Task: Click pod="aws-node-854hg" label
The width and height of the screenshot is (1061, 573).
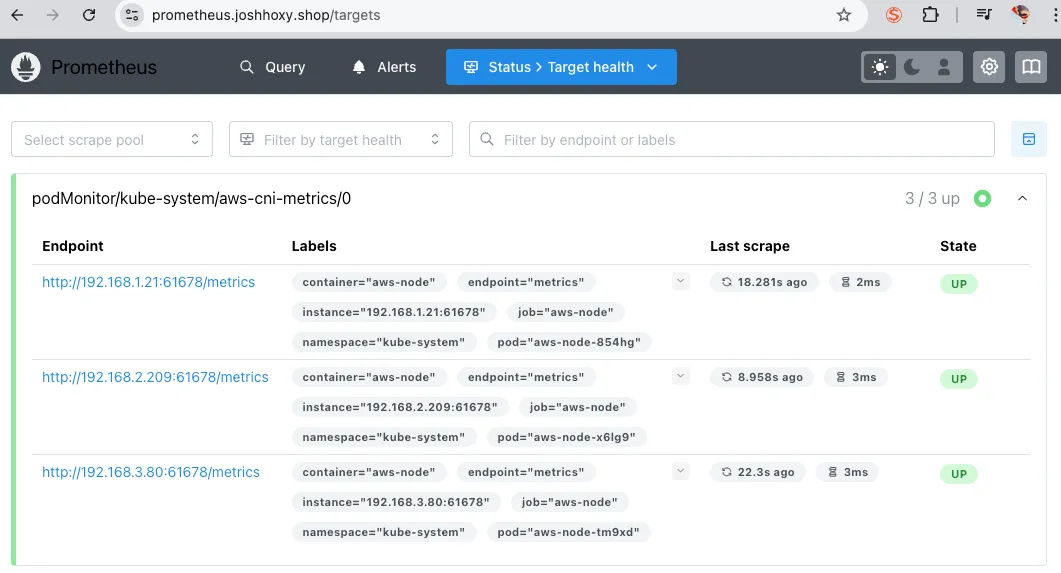Action: pyautogui.click(x=569, y=342)
